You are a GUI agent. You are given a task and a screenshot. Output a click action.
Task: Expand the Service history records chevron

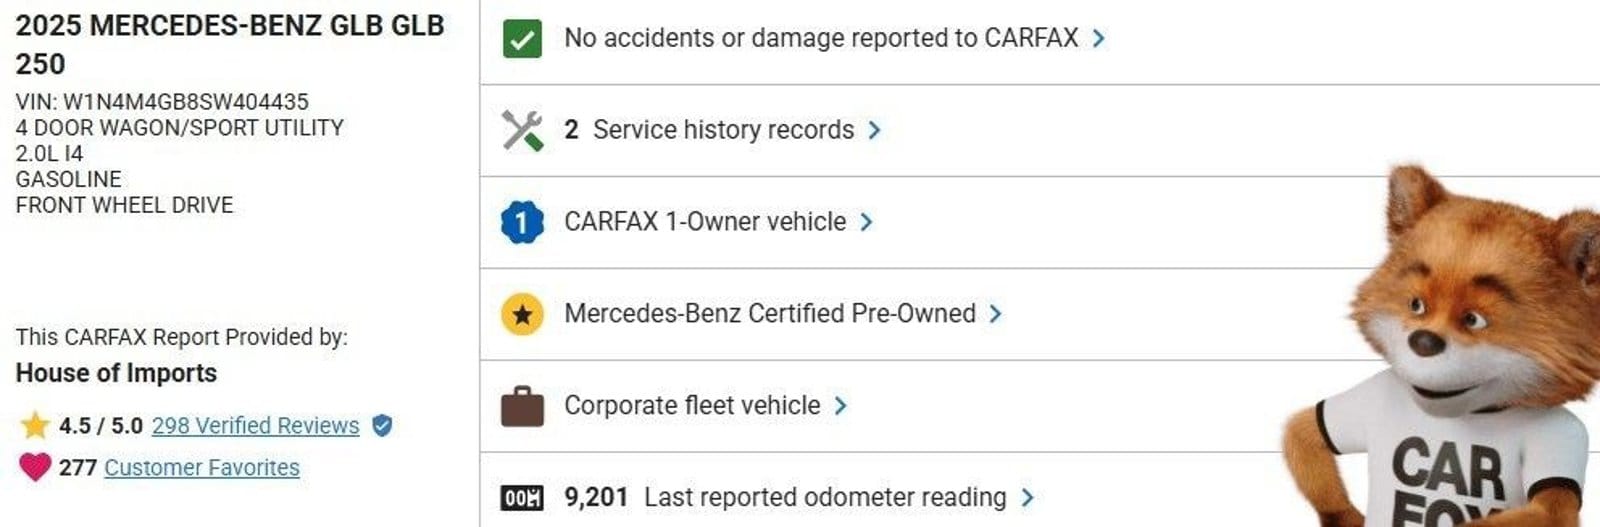(874, 130)
